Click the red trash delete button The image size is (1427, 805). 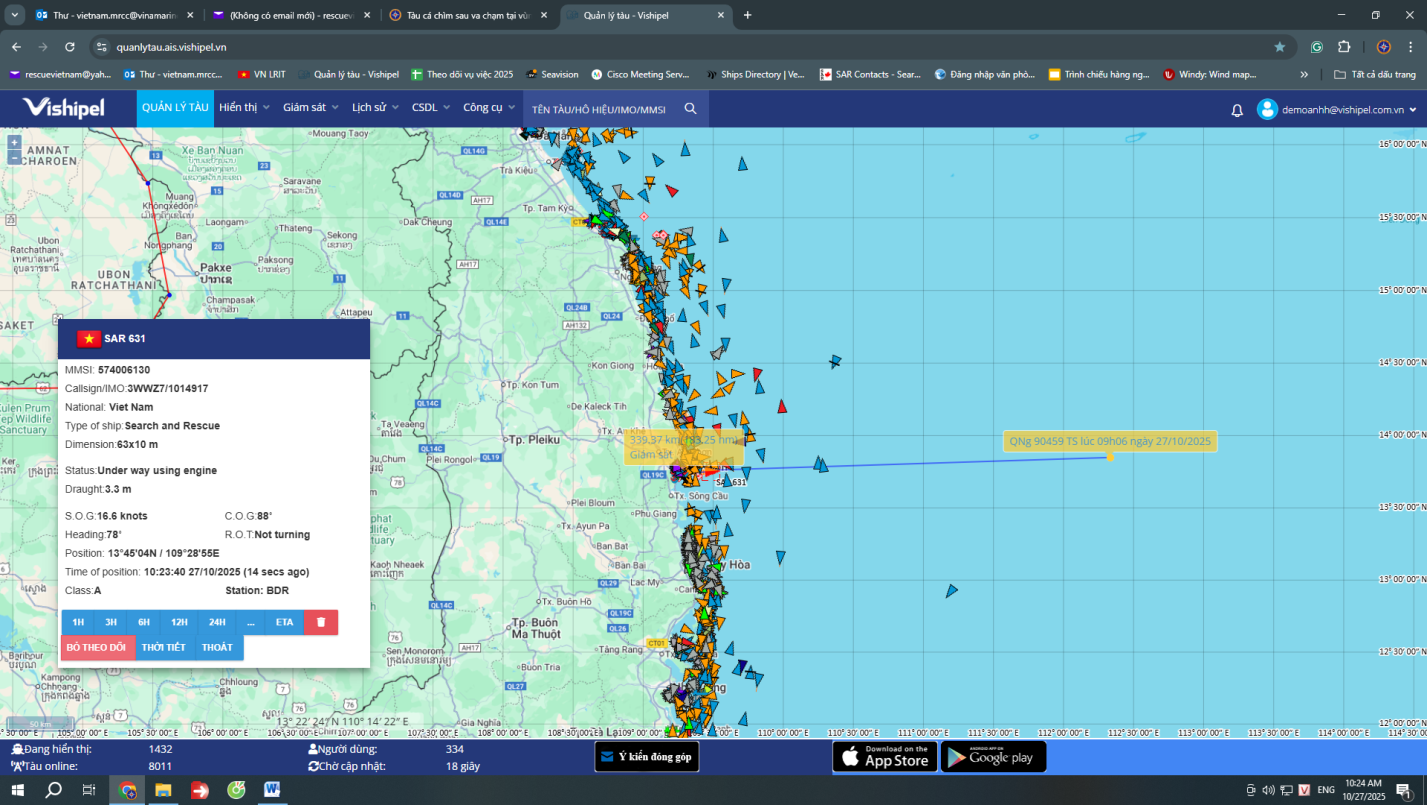pos(321,622)
